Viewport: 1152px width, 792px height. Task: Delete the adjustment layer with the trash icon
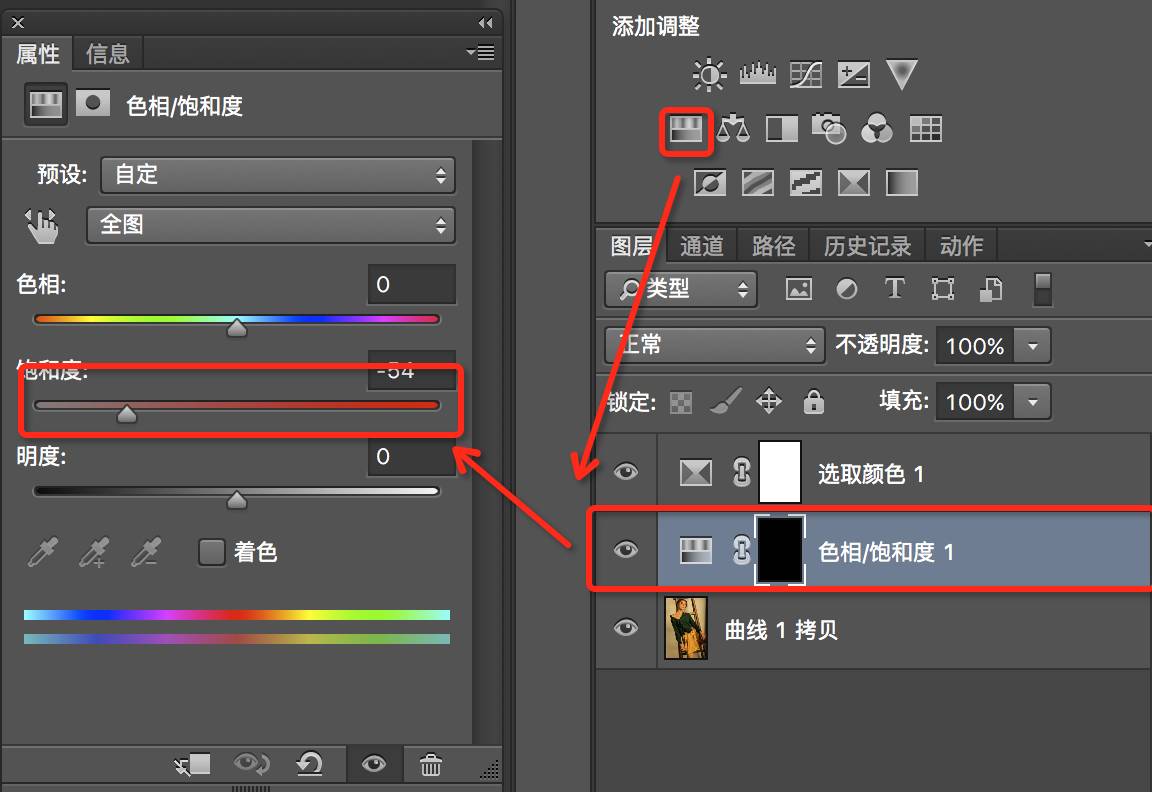pos(431,765)
